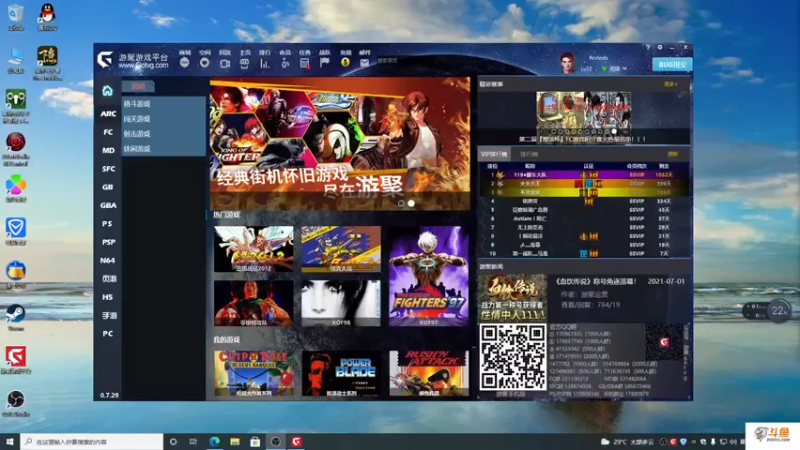Screen dimensions: 800x450
Task: Click 刷新 link beside ranking tabs
Action: (672, 154)
